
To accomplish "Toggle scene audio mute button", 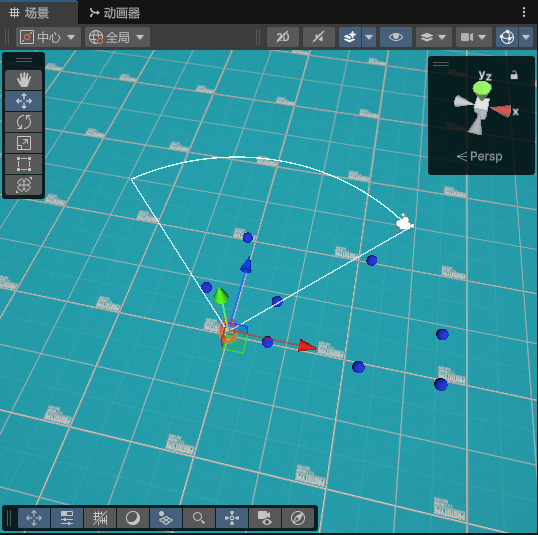I will (319, 37).
